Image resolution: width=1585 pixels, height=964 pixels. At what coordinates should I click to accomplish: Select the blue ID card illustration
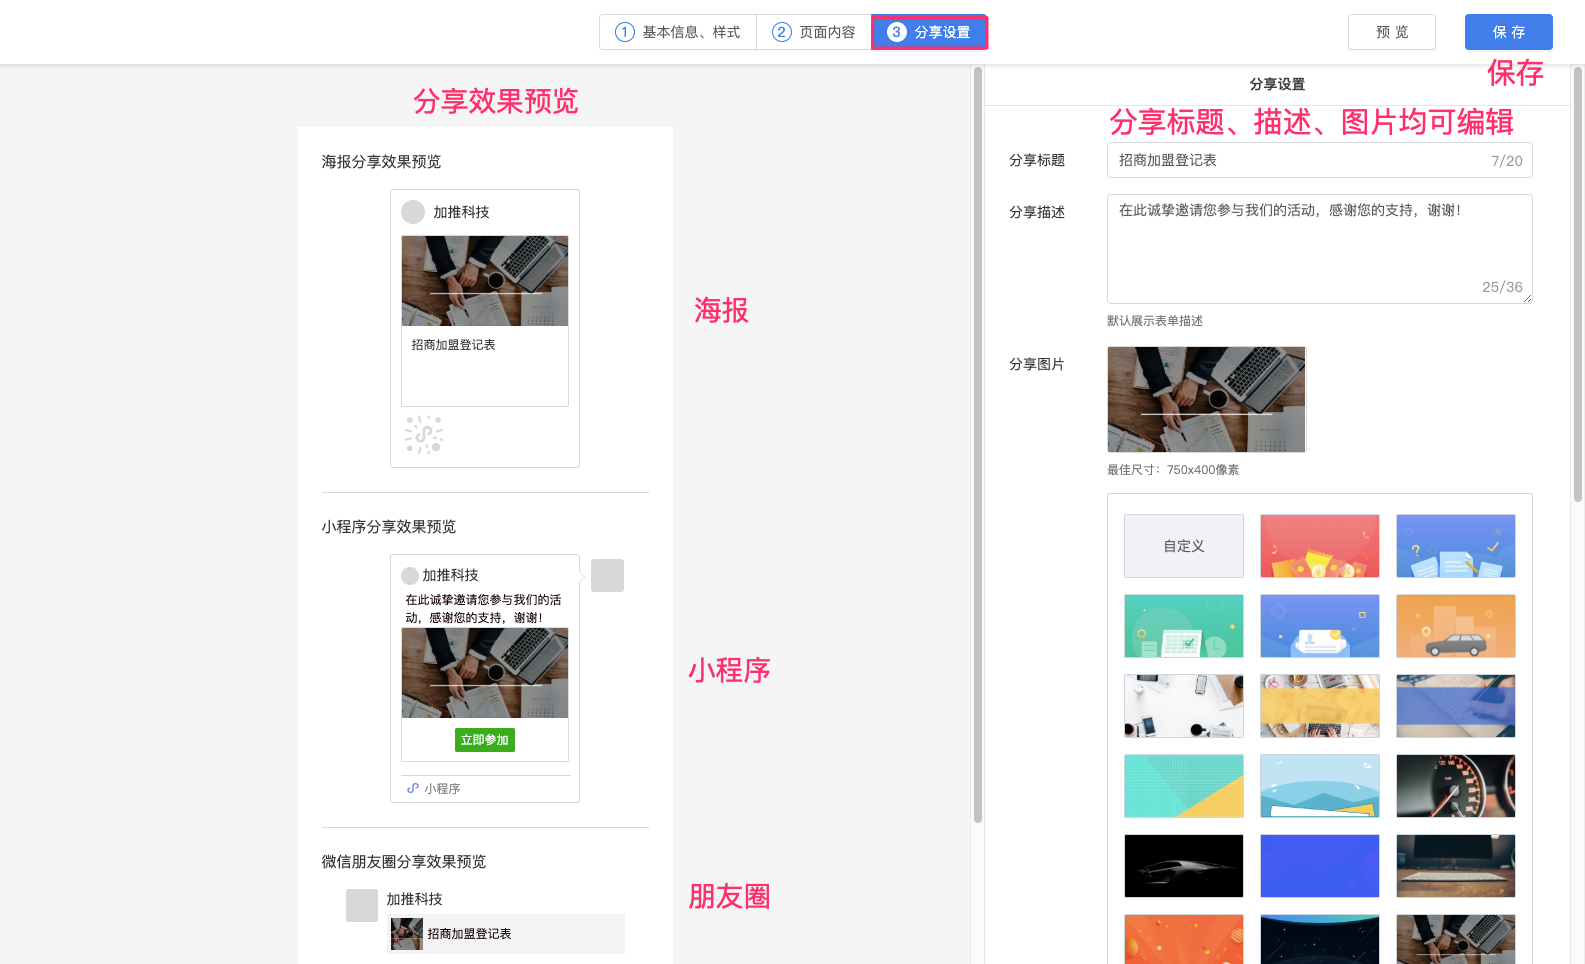tap(1320, 626)
